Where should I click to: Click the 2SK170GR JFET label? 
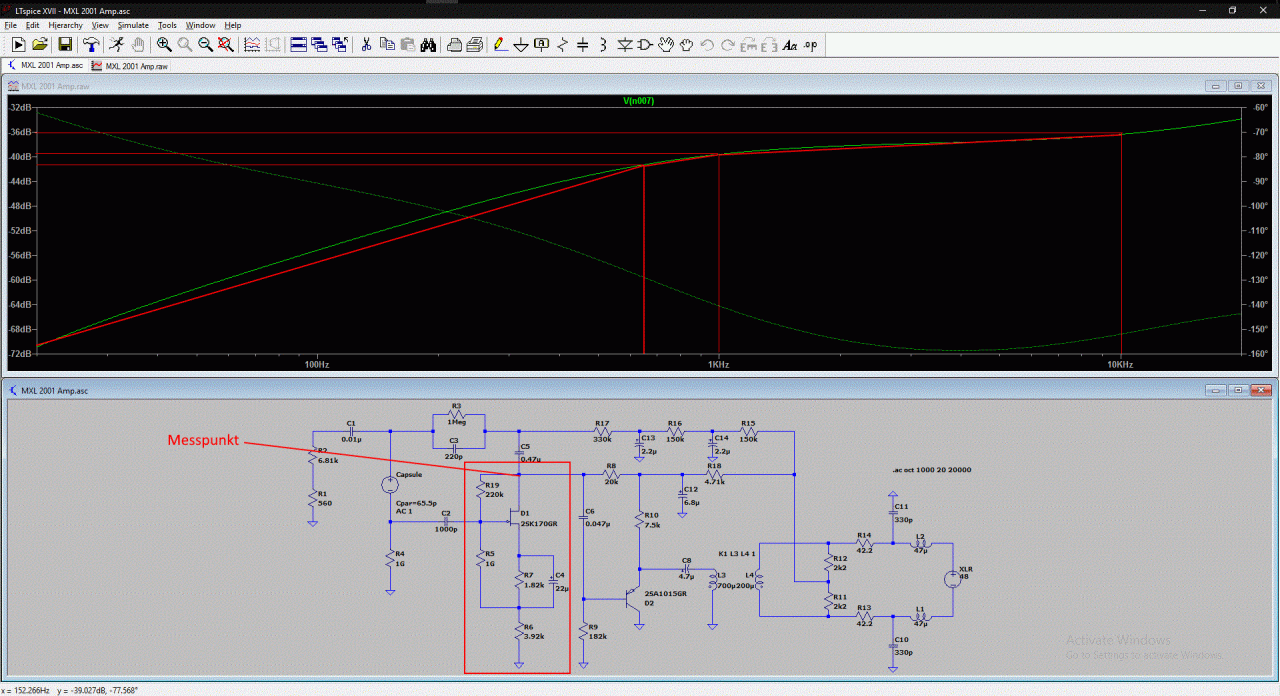(x=539, y=523)
